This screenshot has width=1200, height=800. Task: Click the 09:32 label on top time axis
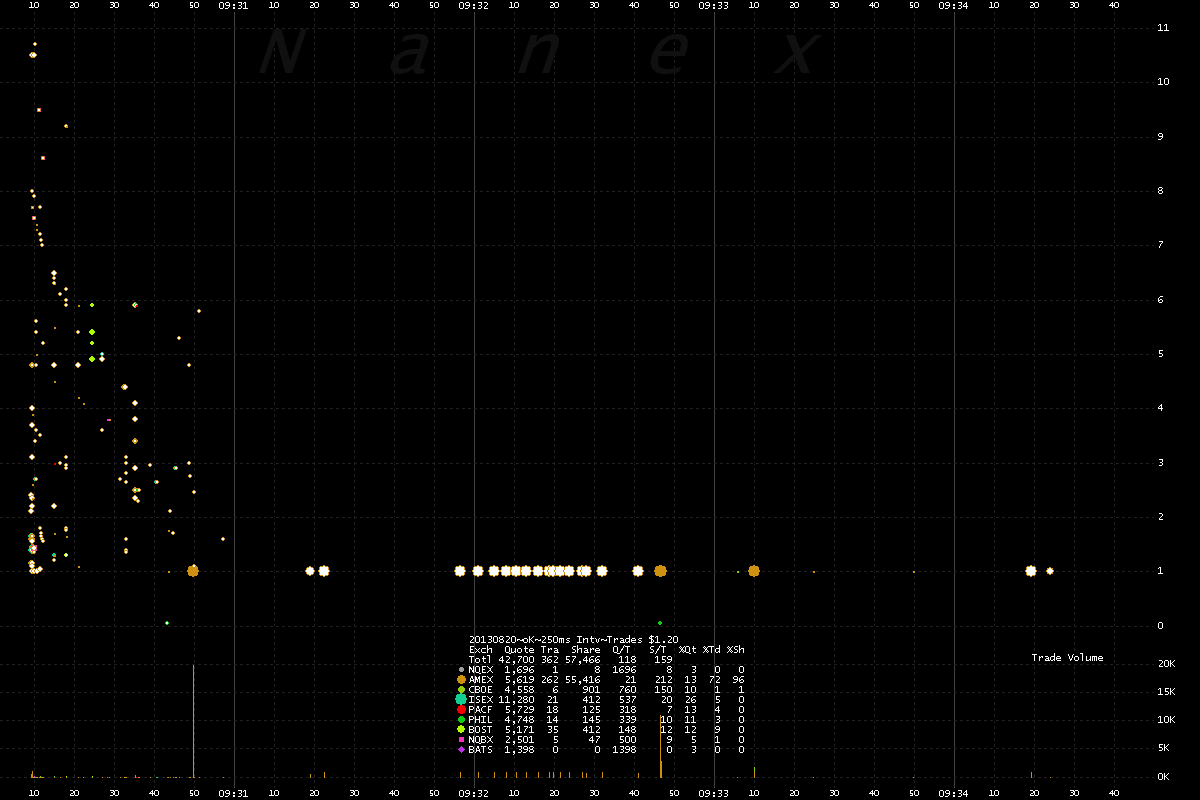(x=474, y=5)
